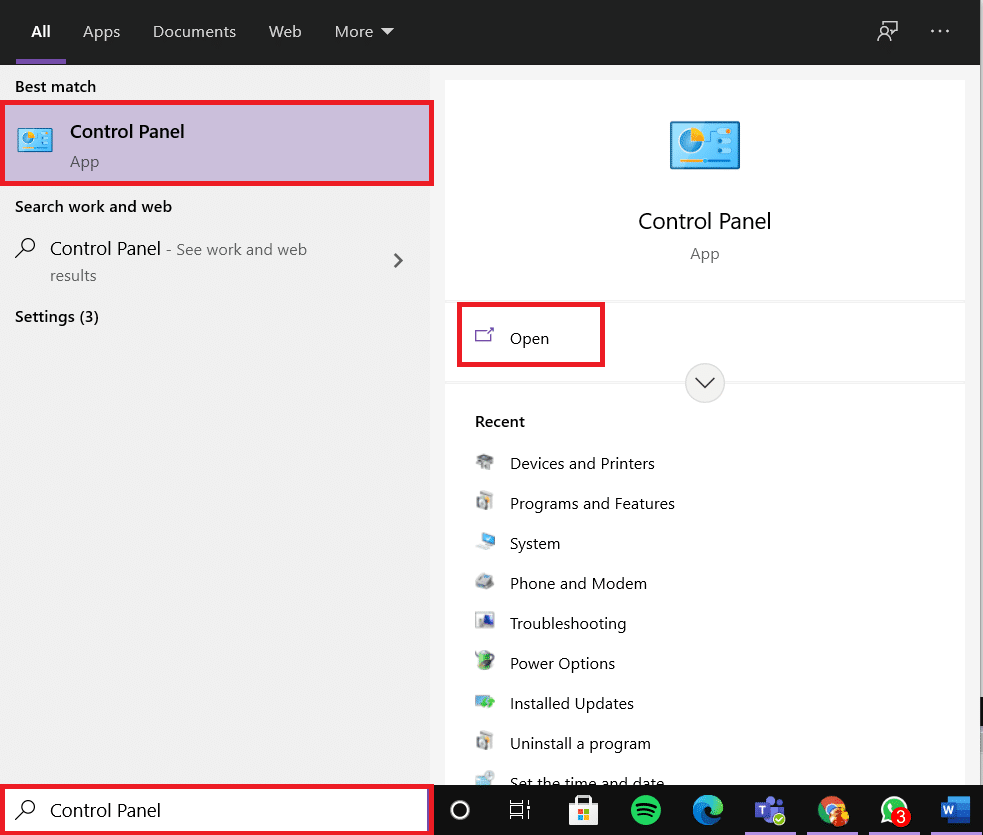Open WhatsApp from the taskbar
This screenshot has width=983, height=835.
click(x=895, y=810)
